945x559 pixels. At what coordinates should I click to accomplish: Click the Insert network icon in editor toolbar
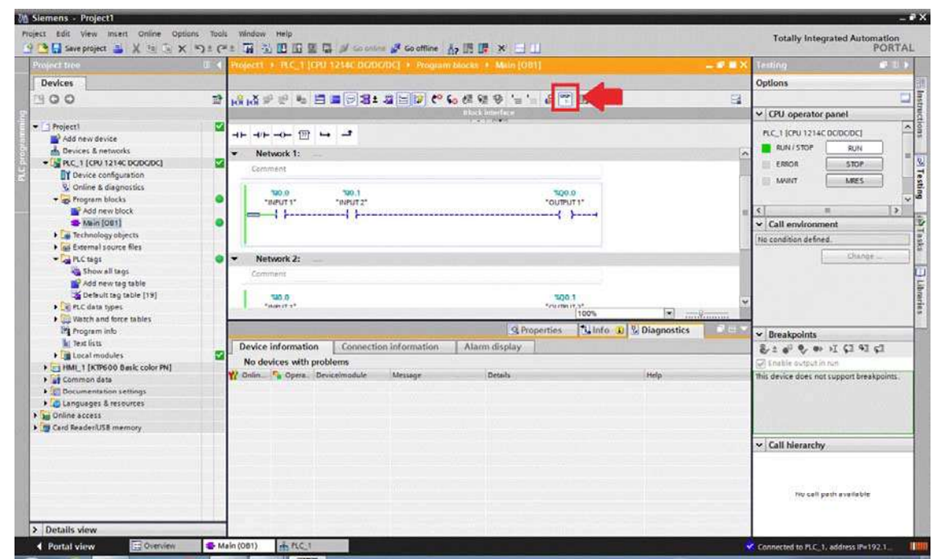click(x=237, y=100)
